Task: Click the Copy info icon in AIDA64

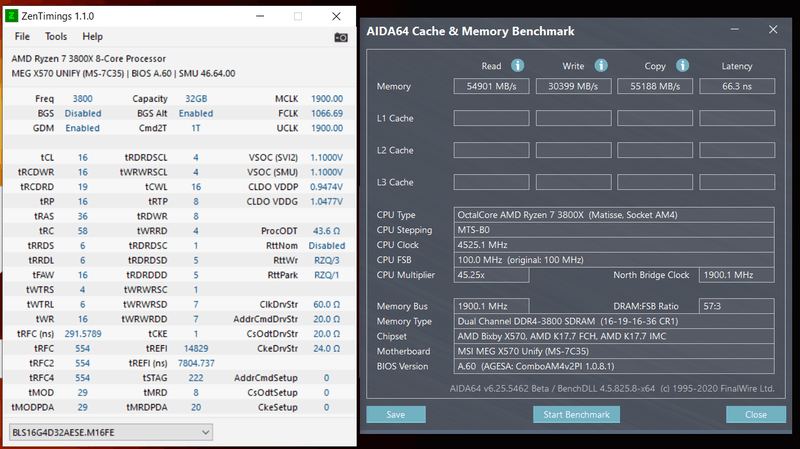Action: pyautogui.click(x=683, y=65)
